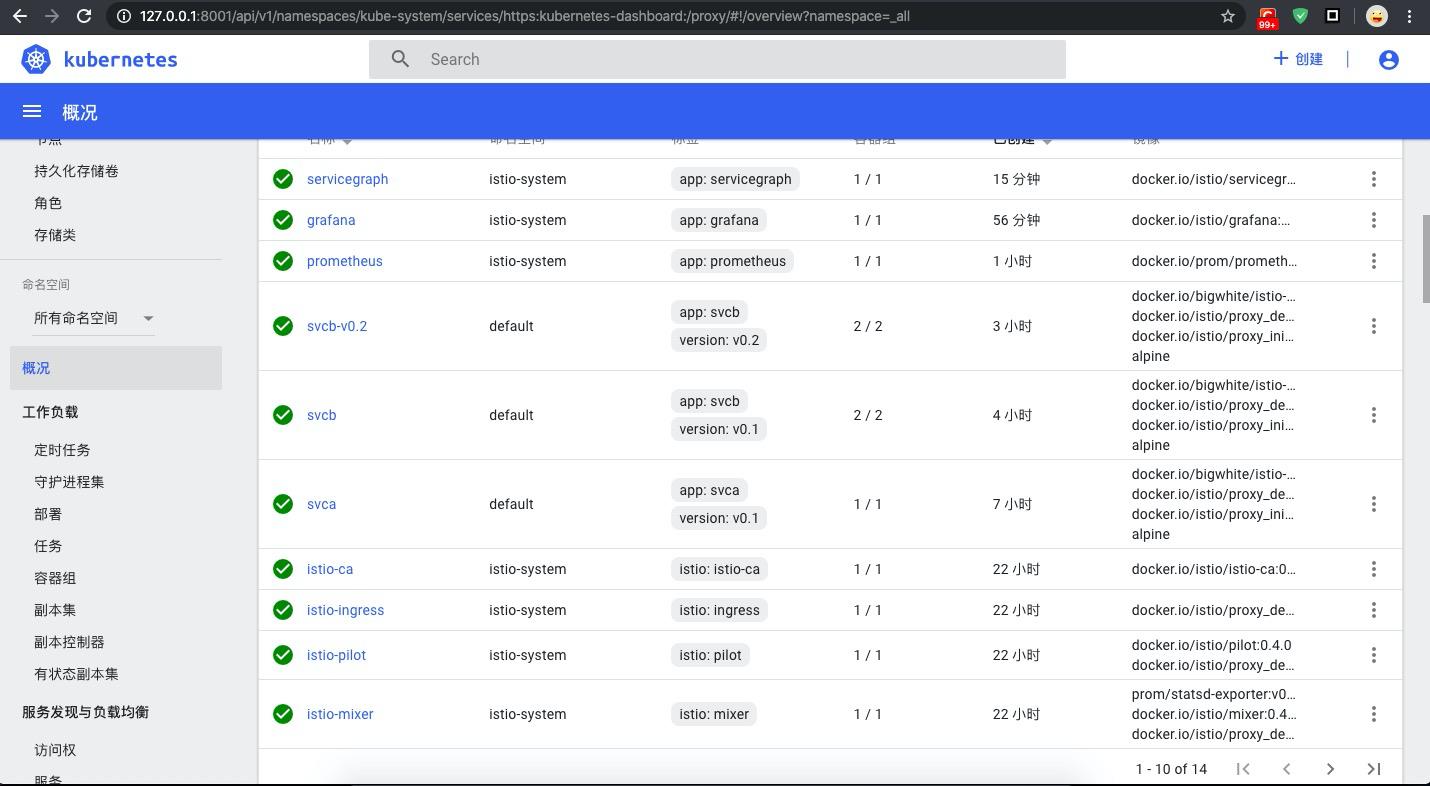Viewport: 1430px width, 786px height.
Task: Click the '56 分钟' age for grafana
Action: [1016, 220]
